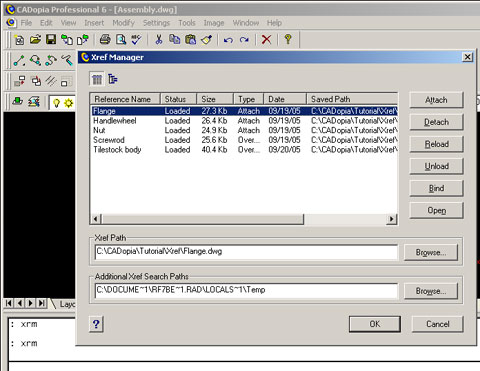The width and height of the screenshot is (480, 371).
Task: Click Browse next to Additional Xref Search Paths
Action: coord(431,291)
